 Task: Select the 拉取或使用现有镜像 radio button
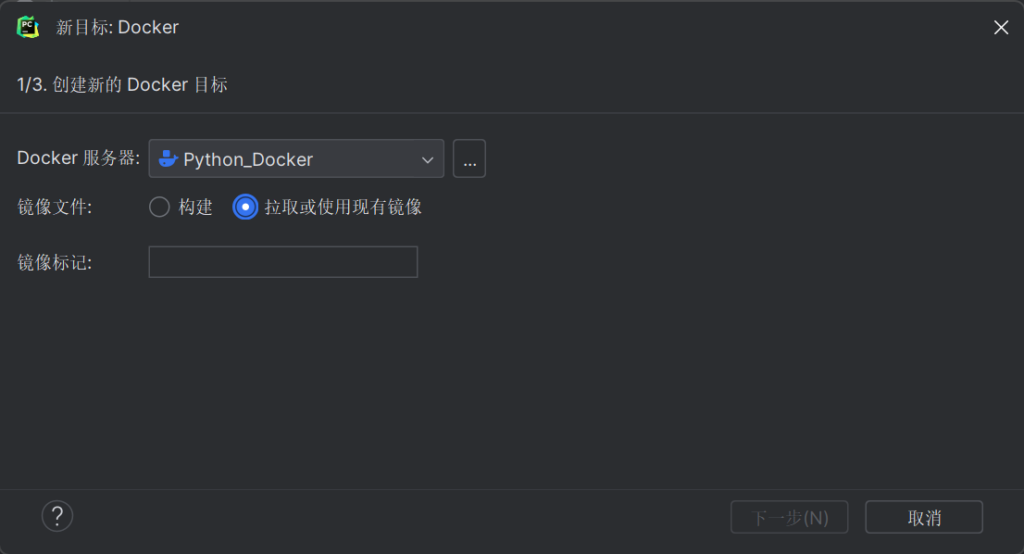(x=245, y=207)
